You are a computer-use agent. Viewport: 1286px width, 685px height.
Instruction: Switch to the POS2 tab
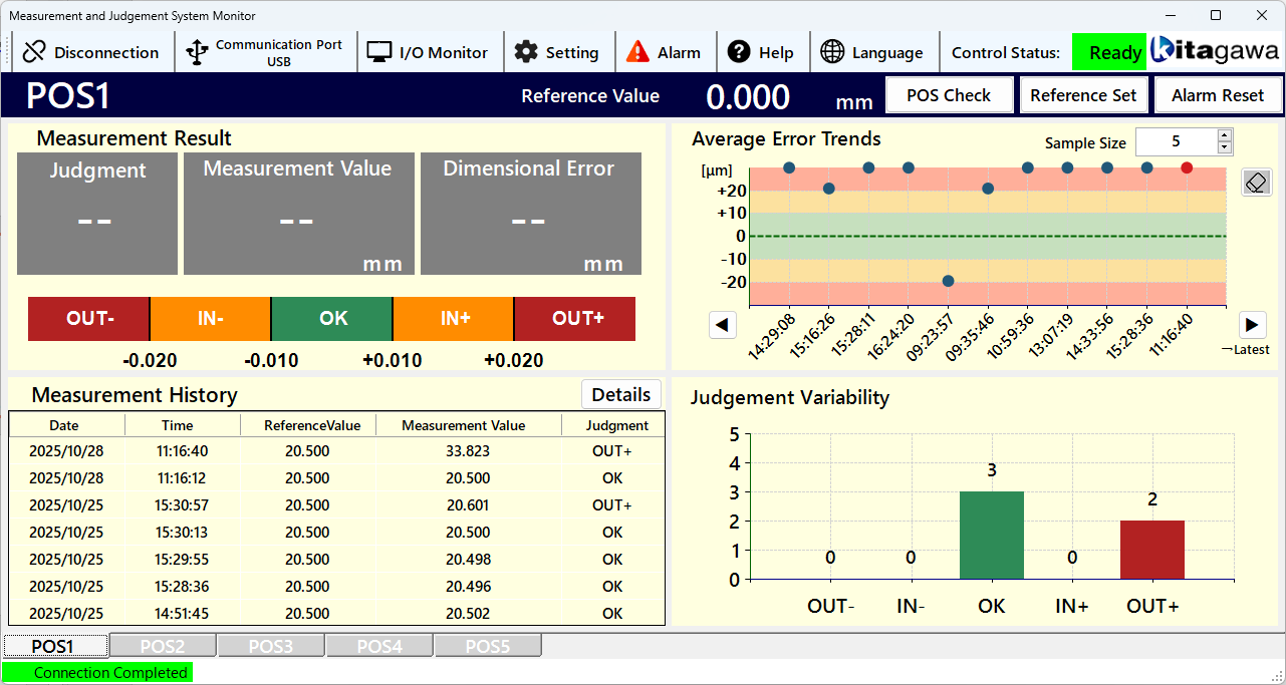(162, 646)
